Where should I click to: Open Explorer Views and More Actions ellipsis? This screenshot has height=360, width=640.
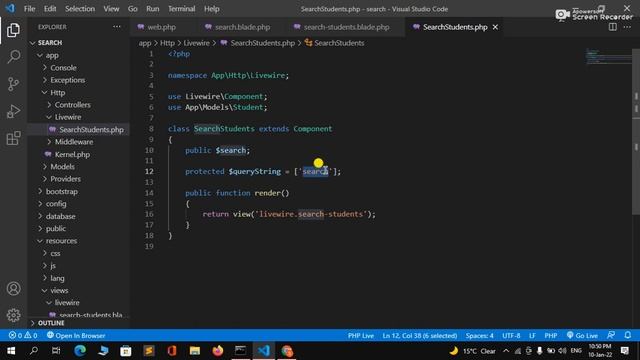coord(117,27)
